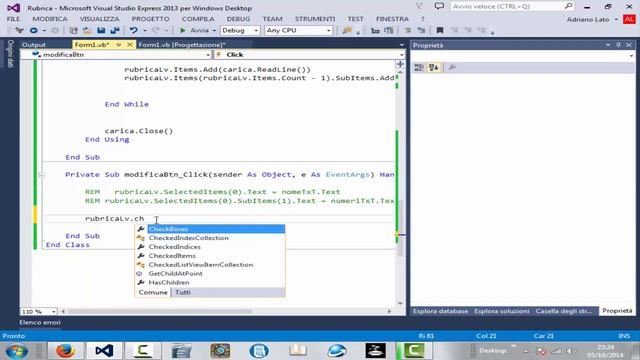
Task: Open the Windows Start orb
Action: coord(17,351)
